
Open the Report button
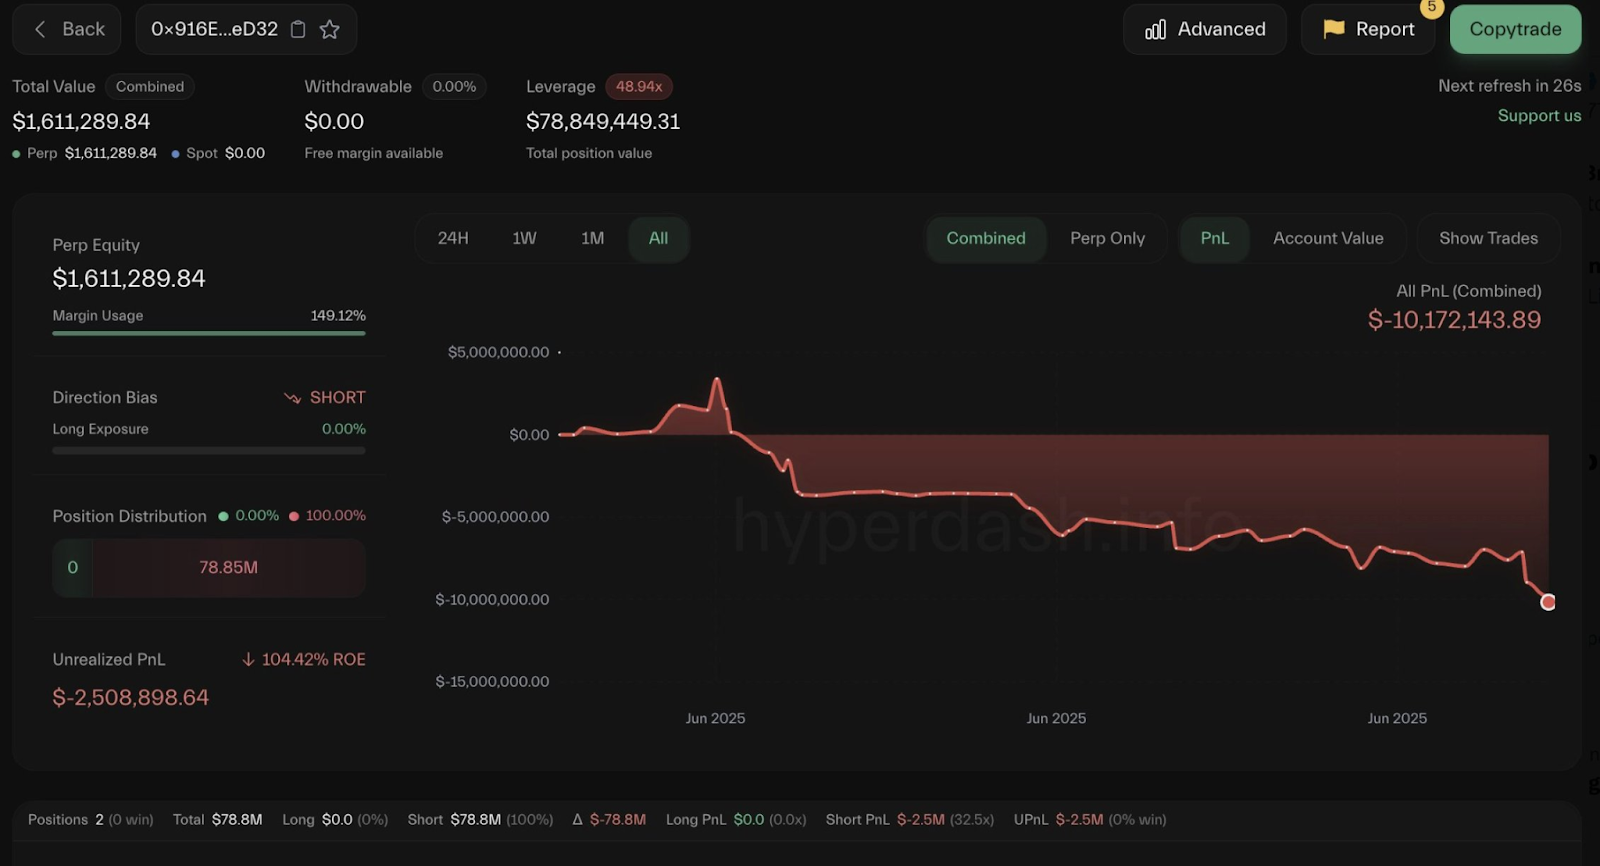(1367, 29)
